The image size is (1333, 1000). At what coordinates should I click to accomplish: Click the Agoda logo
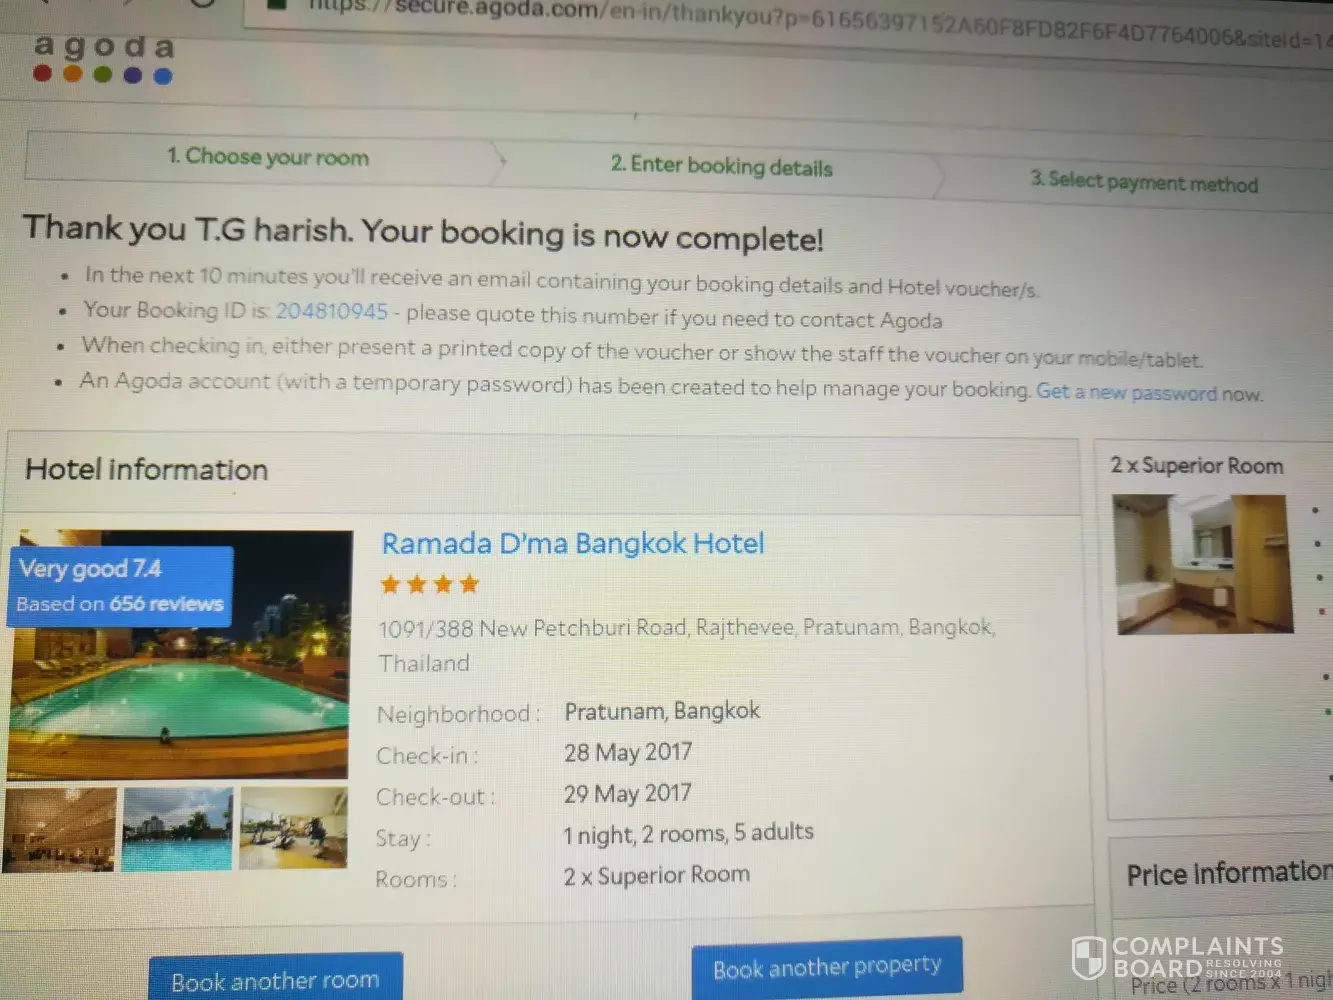(x=103, y=59)
